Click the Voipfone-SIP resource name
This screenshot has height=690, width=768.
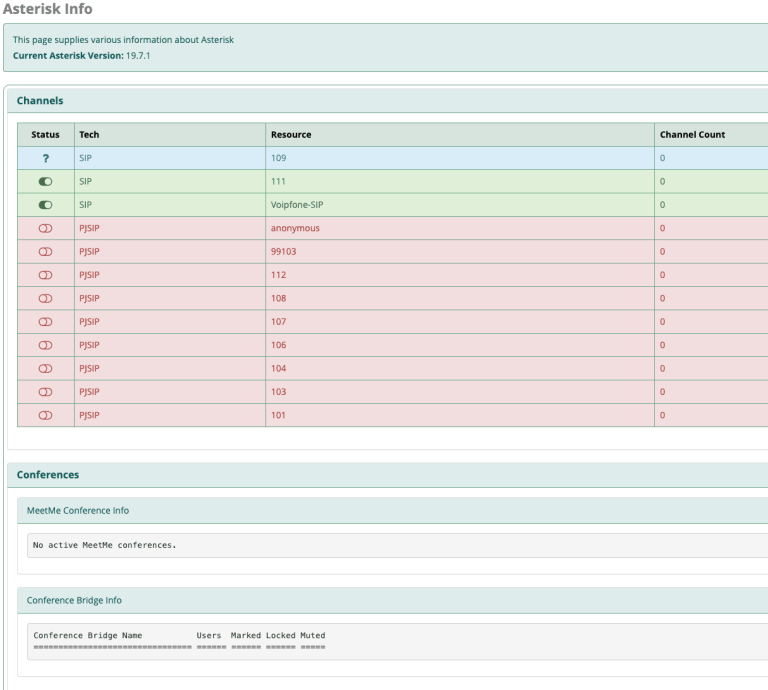[x=298, y=205]
